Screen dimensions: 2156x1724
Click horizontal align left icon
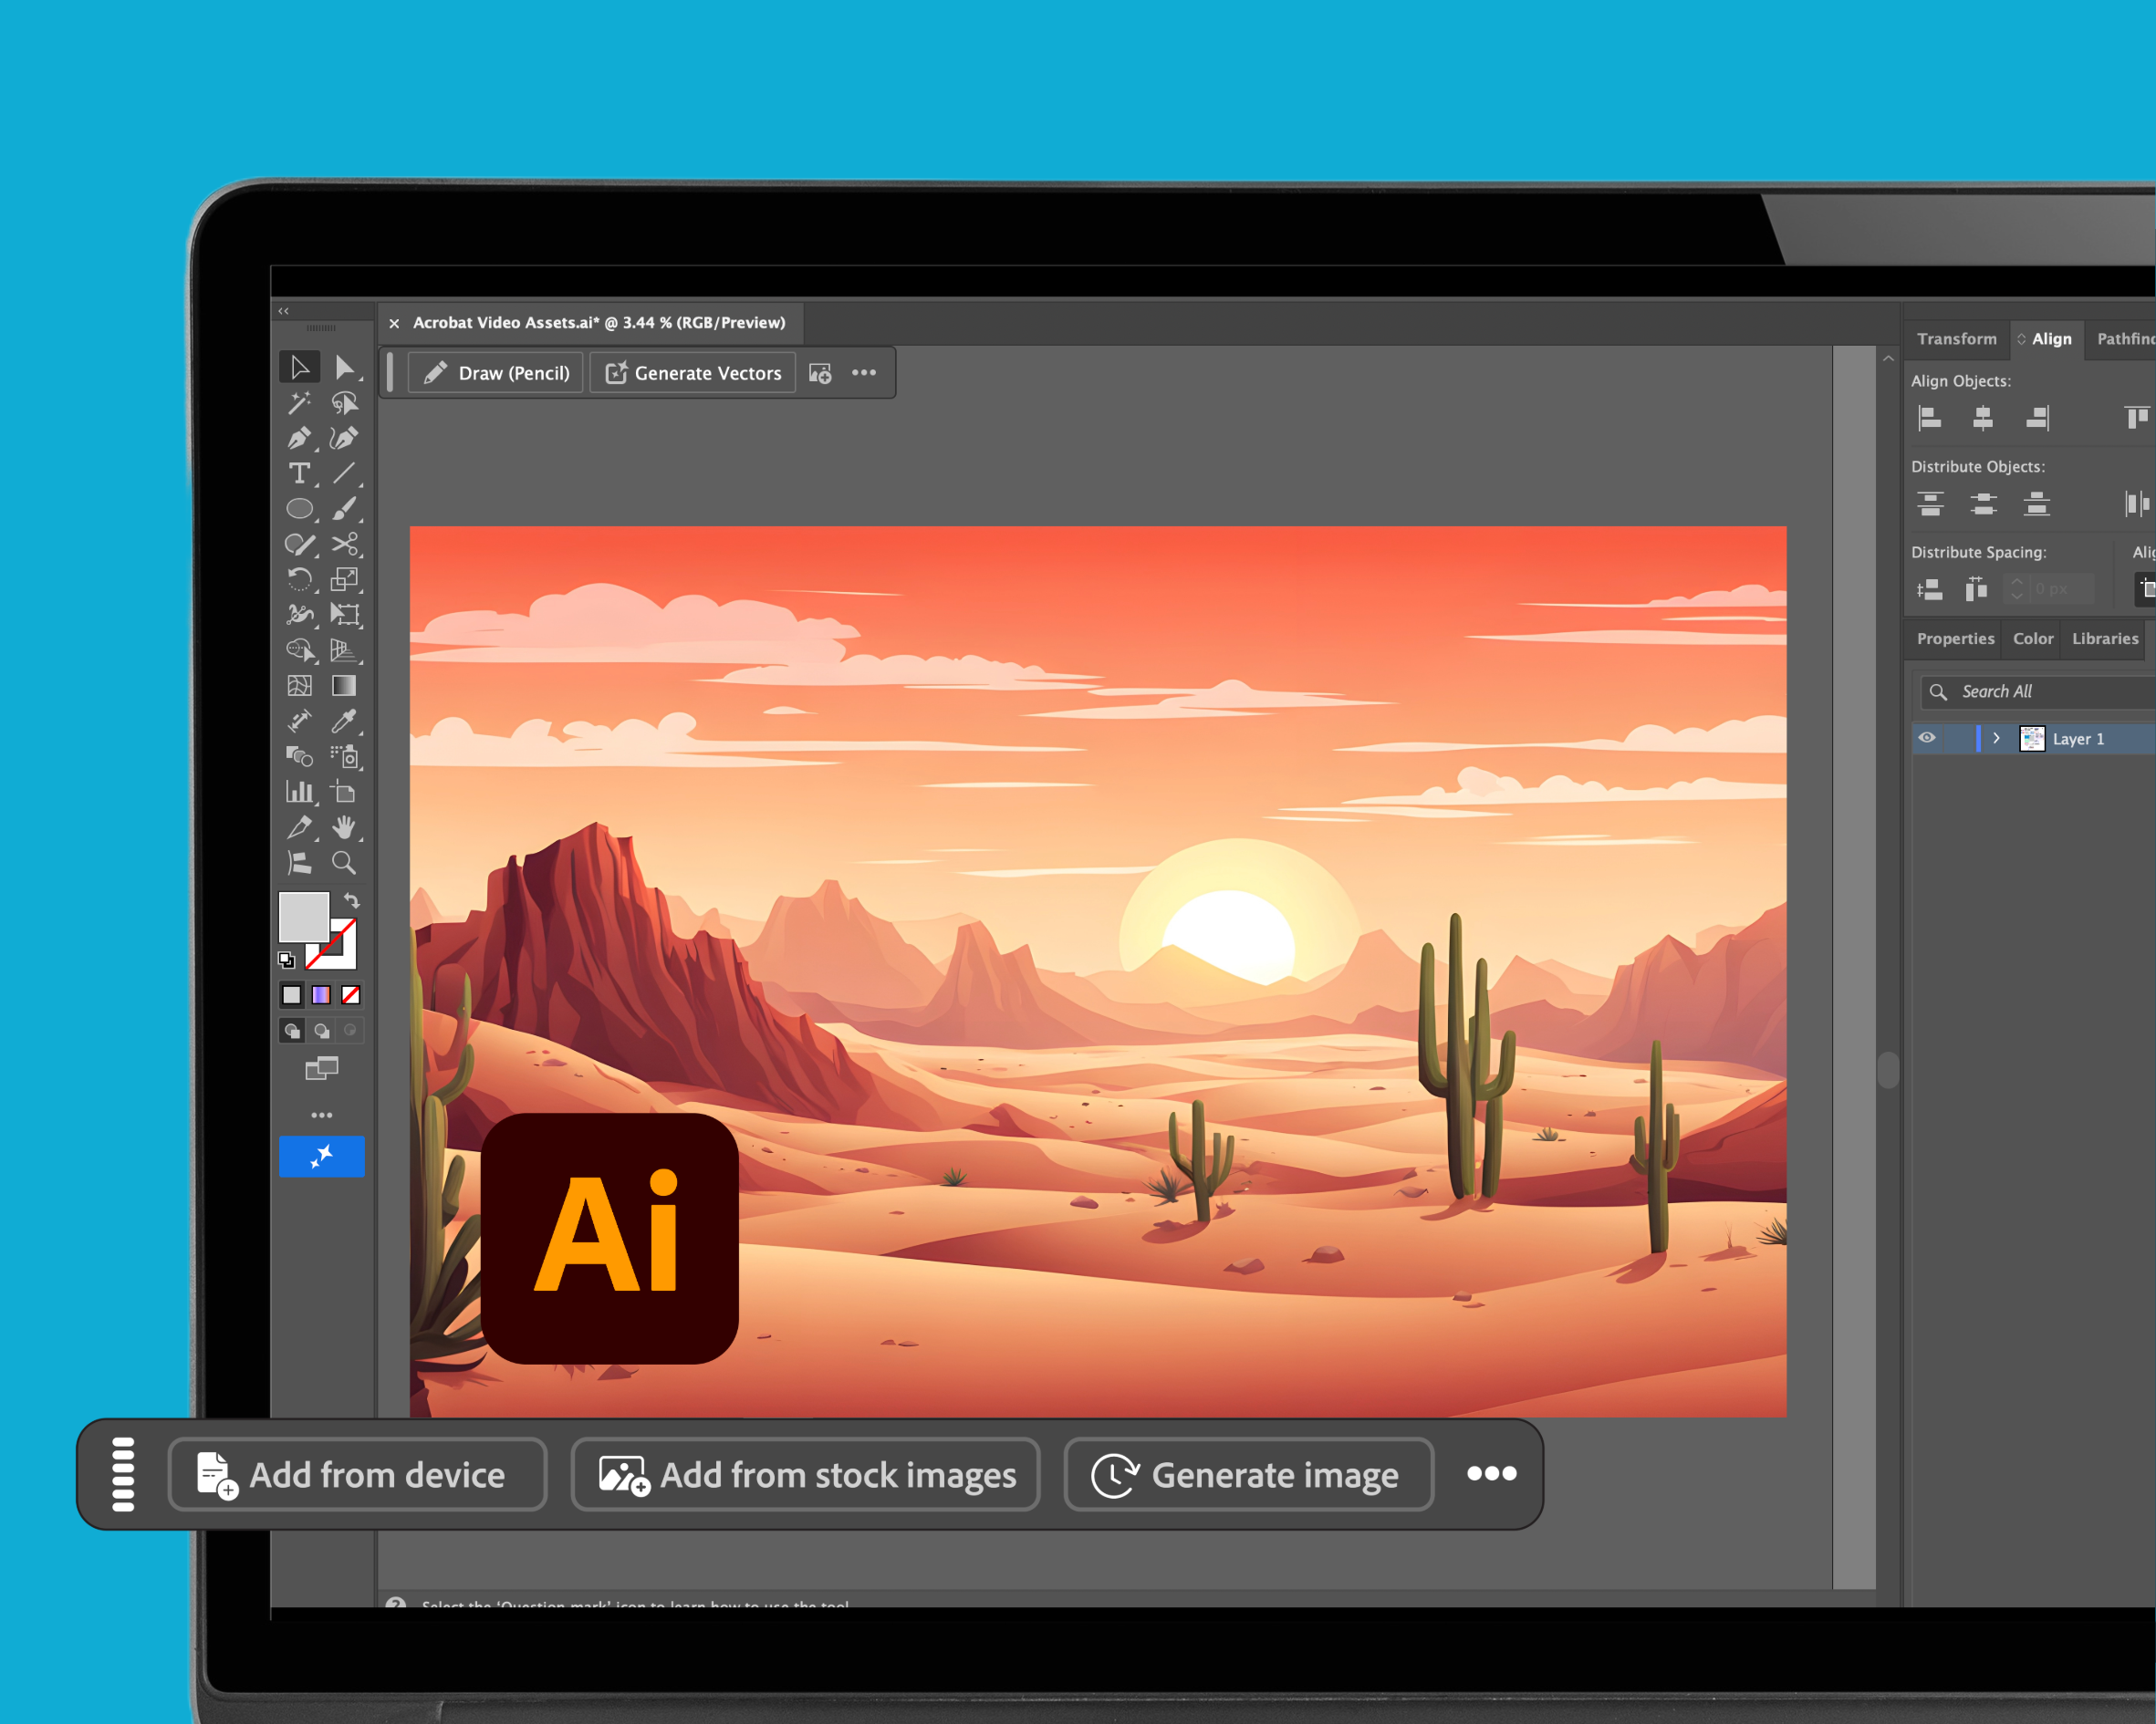tap(1930, 418)
